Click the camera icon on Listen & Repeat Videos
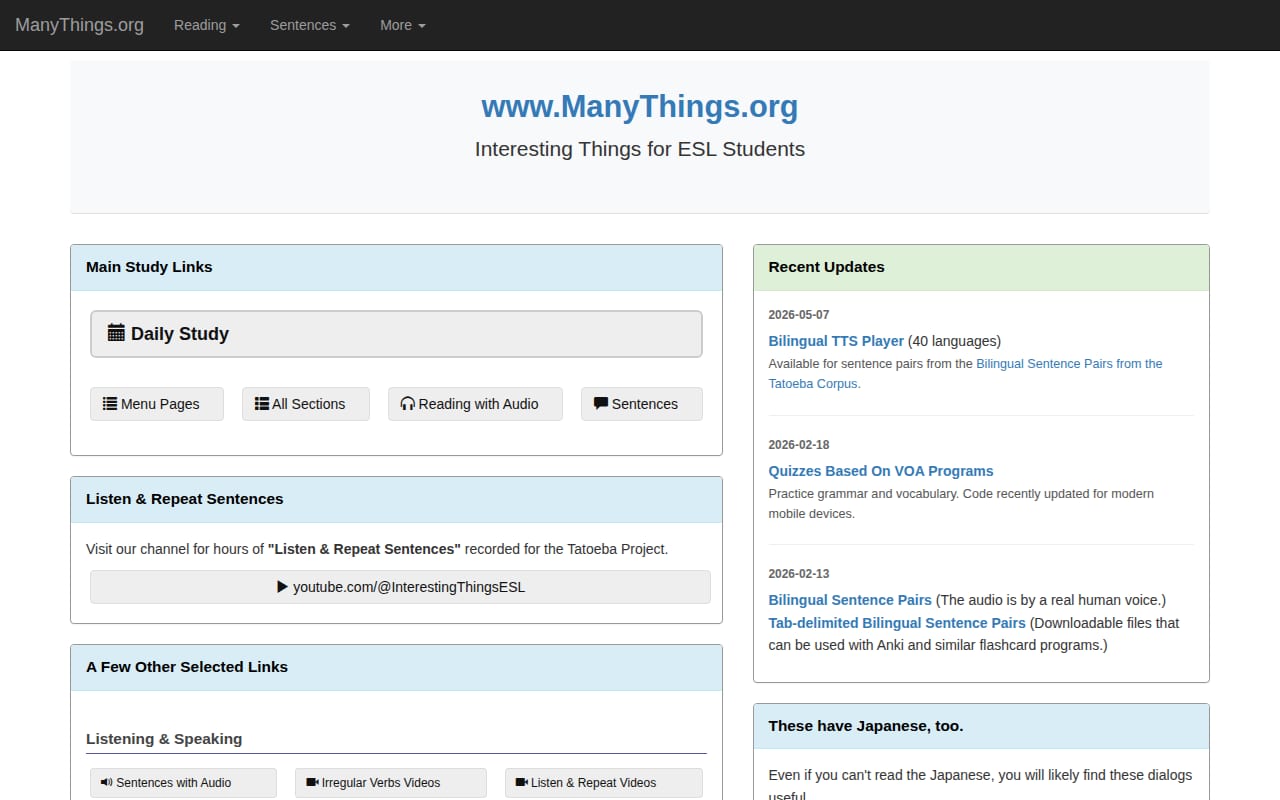Viewport: 1280px width, 800px height. click(x=522, y=782)
